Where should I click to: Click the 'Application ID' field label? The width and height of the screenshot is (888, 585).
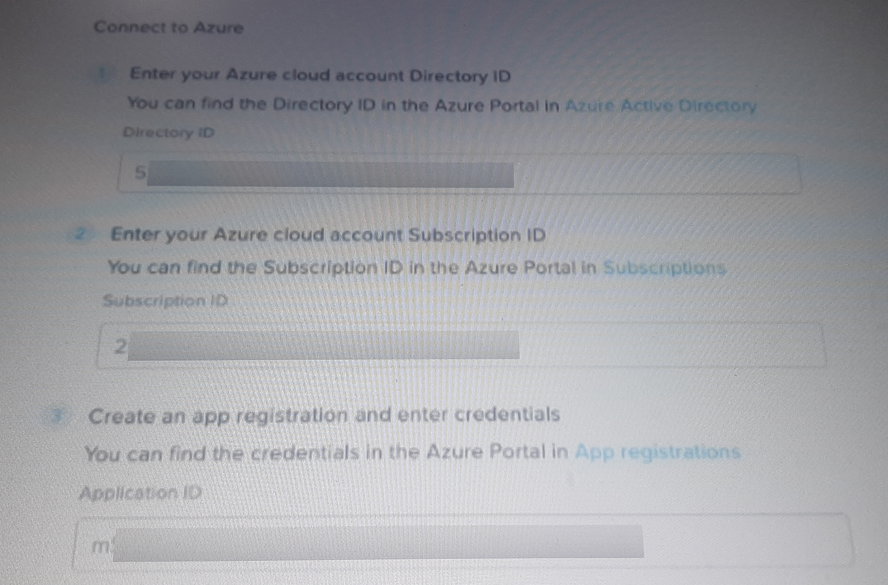pos(140,493)
